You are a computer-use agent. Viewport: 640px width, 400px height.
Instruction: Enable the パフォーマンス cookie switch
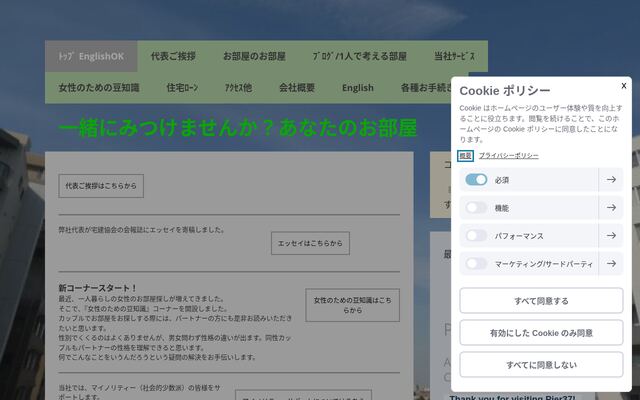(476, 236)
